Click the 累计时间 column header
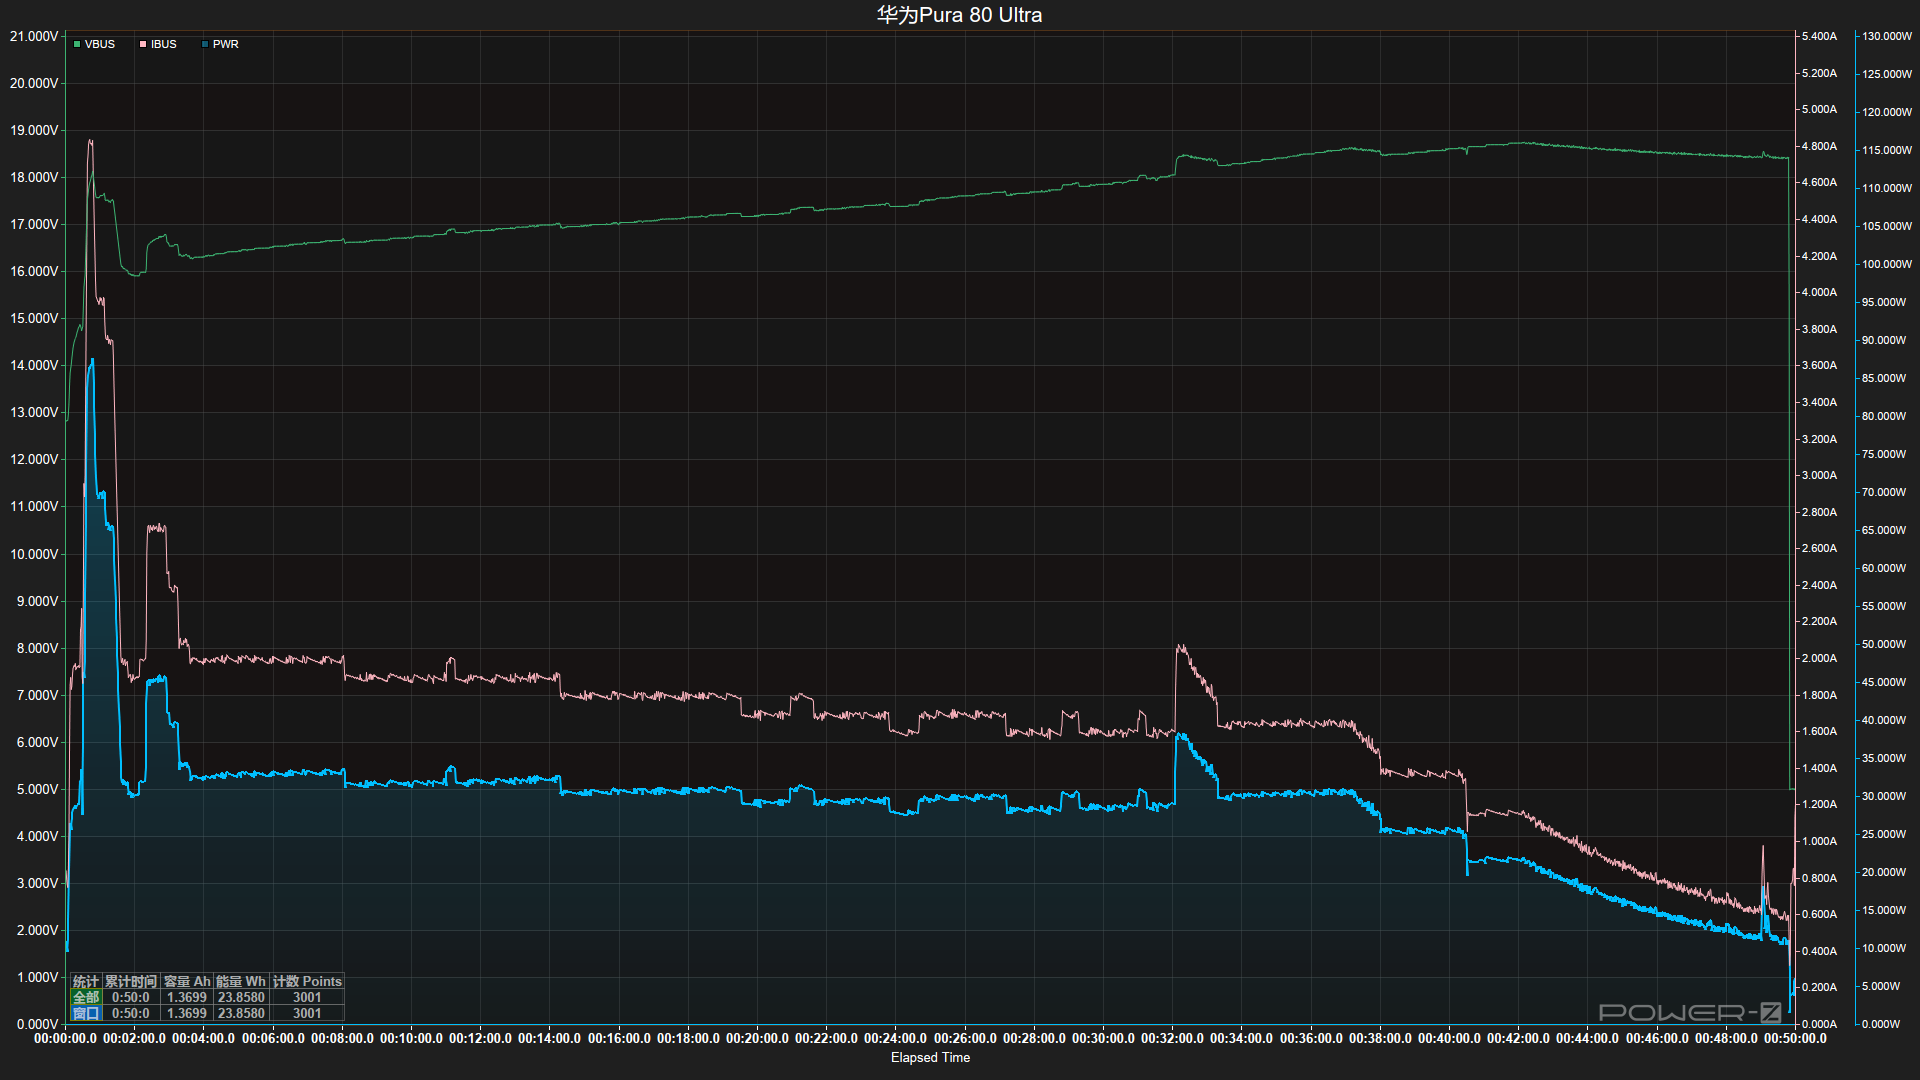Viewport: 1920px width, 1080px height. [130, 981]
